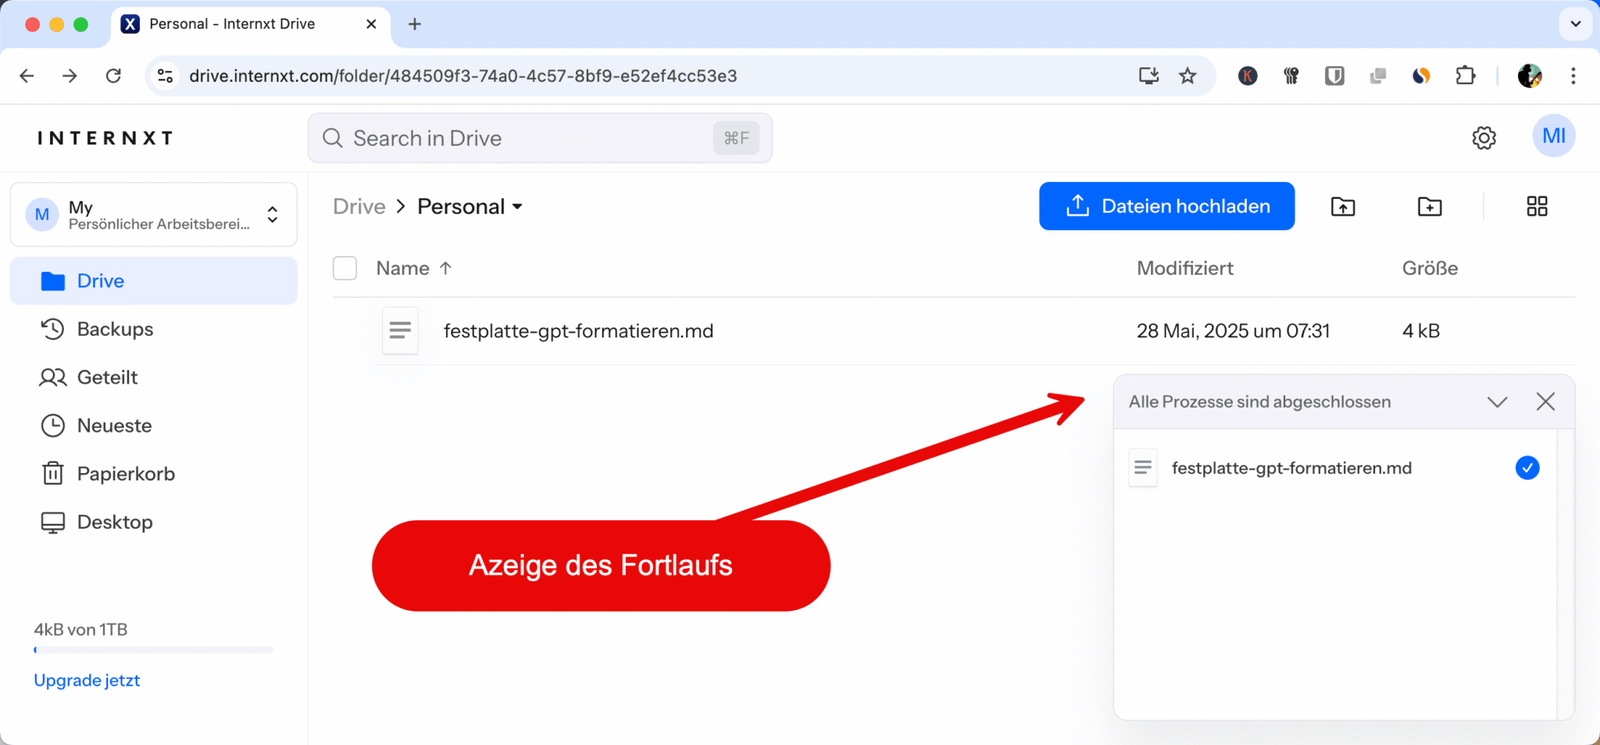Click the storage usage progress bar
Viewport: 1600px width, 745px height.
tap(153, 650)
